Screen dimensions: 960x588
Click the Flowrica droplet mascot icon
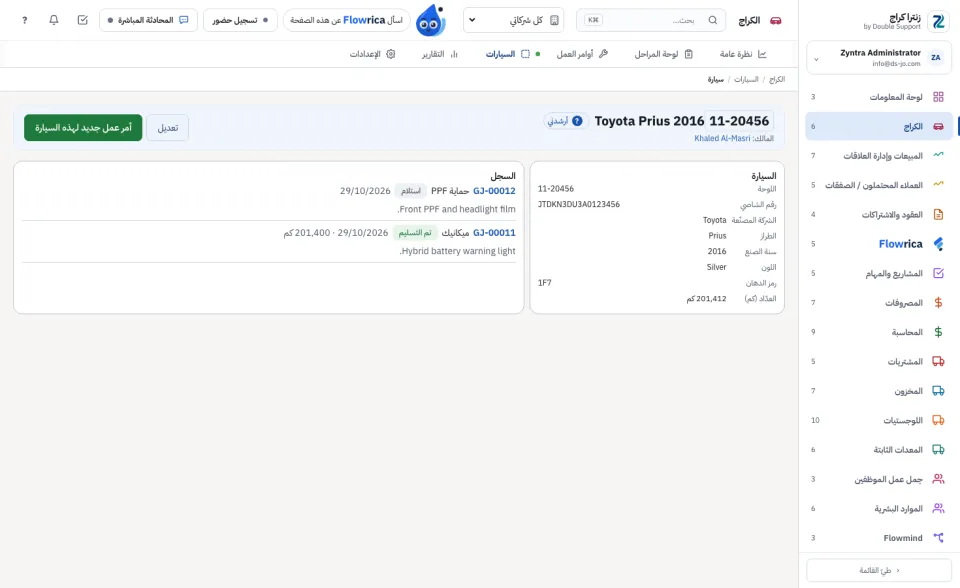coord(430,20)
